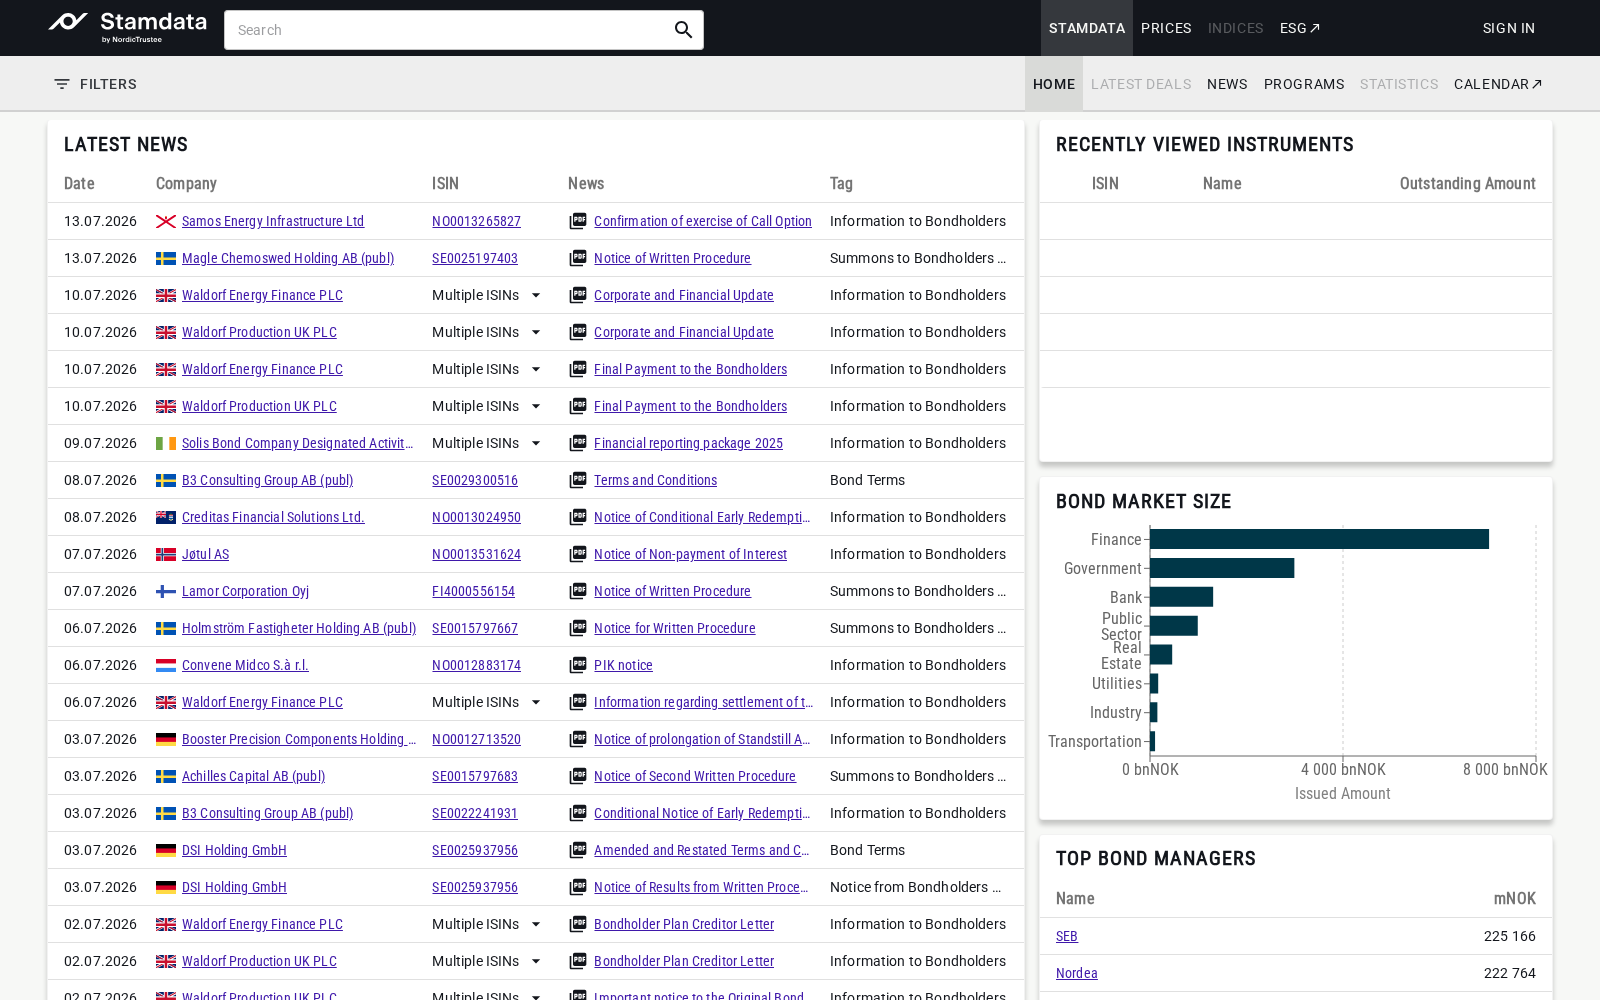Expand Multiple ISINs for Waldorf Production UK Final Payment row

tap(536, 406)
